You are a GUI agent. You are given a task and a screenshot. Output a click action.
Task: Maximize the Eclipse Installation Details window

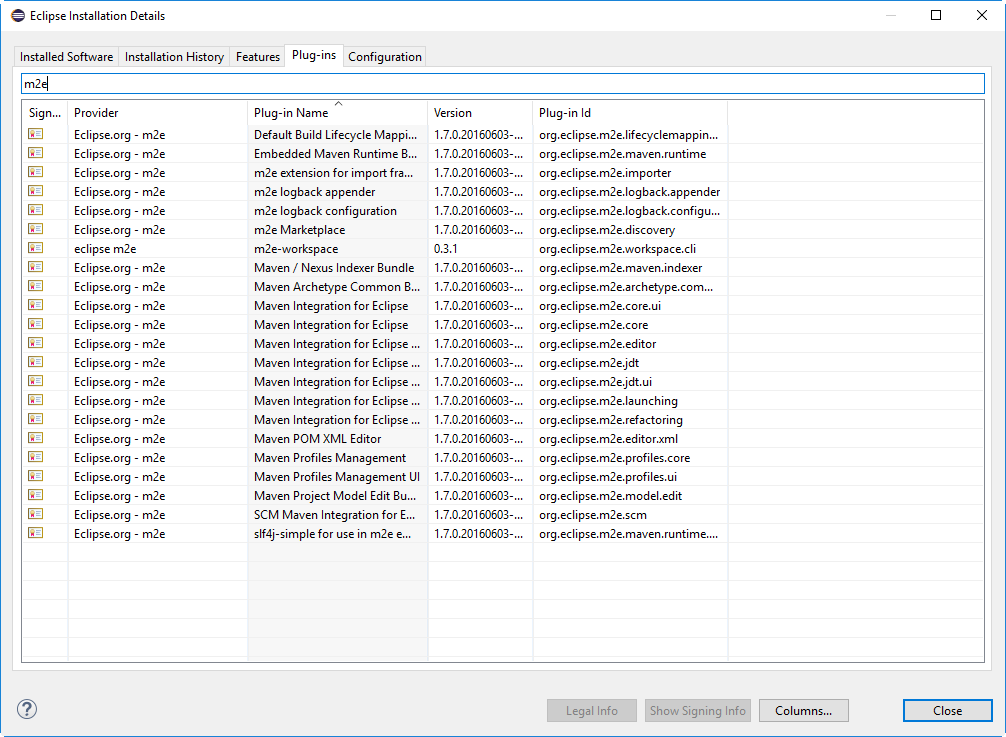(x=936, y=15)
